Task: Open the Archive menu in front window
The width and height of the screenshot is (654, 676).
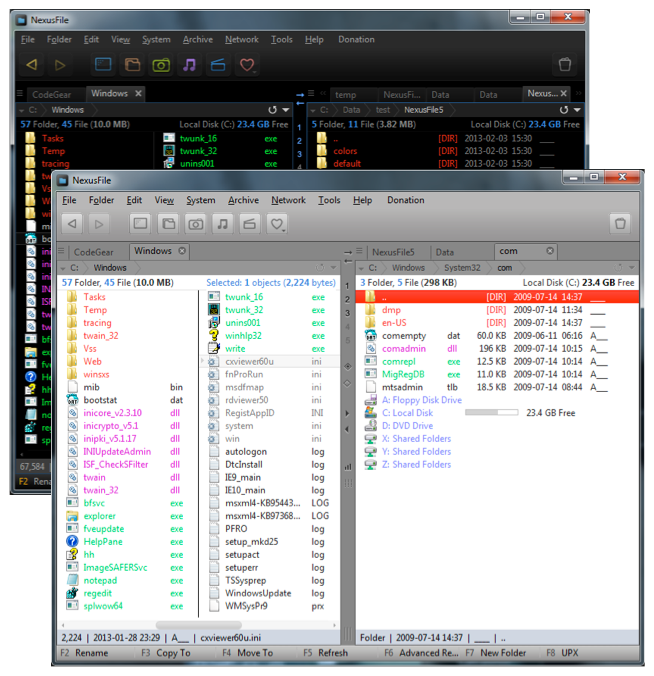Action: click(x=244, y=200)
